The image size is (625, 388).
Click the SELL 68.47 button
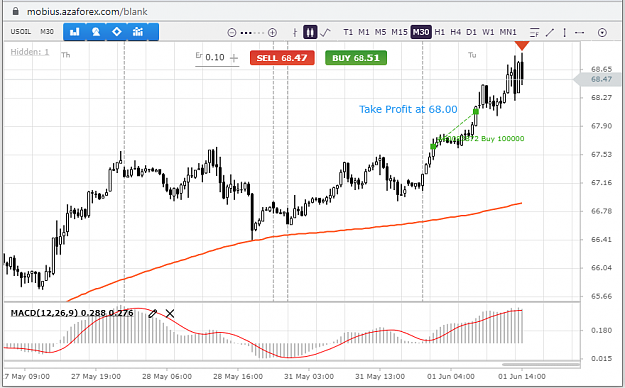coord(282,58)
